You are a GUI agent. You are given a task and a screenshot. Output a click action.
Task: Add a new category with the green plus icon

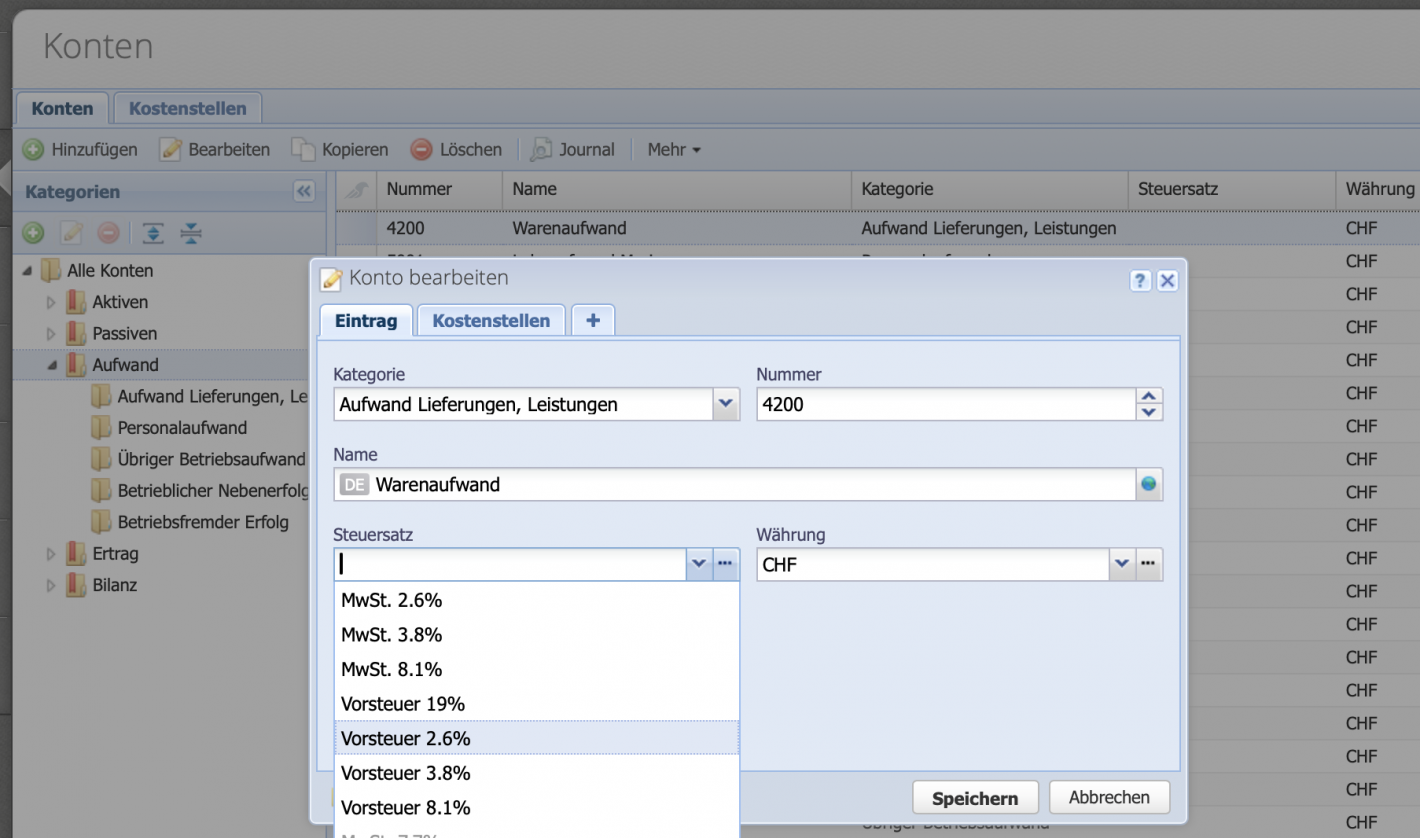[x=33, y=233]
